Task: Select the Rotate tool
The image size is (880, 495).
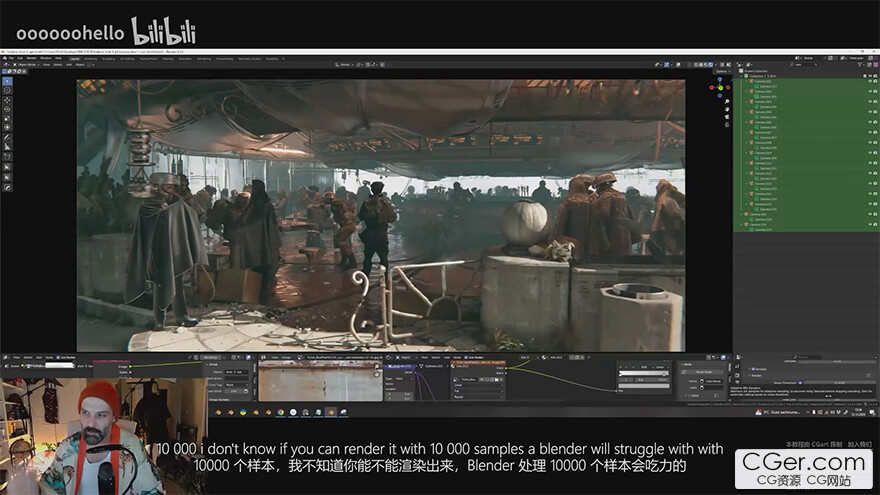Action: (7, 109)
